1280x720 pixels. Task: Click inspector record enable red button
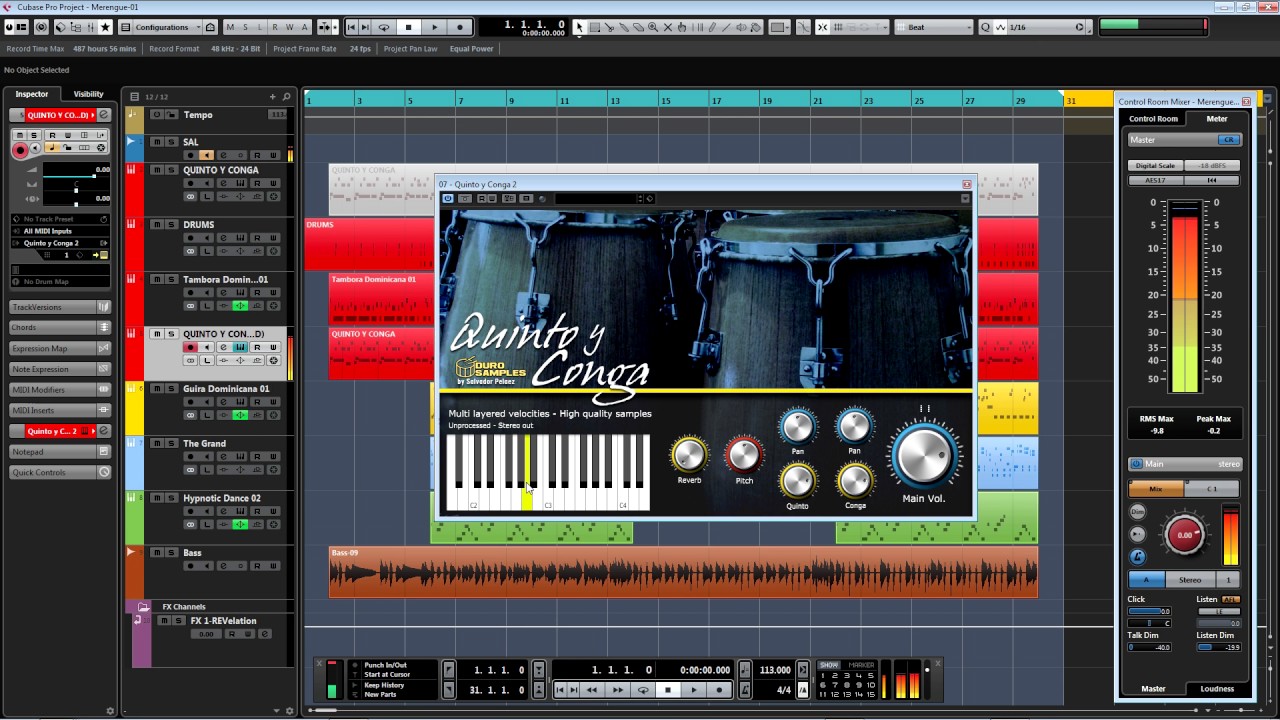point(20,150)
